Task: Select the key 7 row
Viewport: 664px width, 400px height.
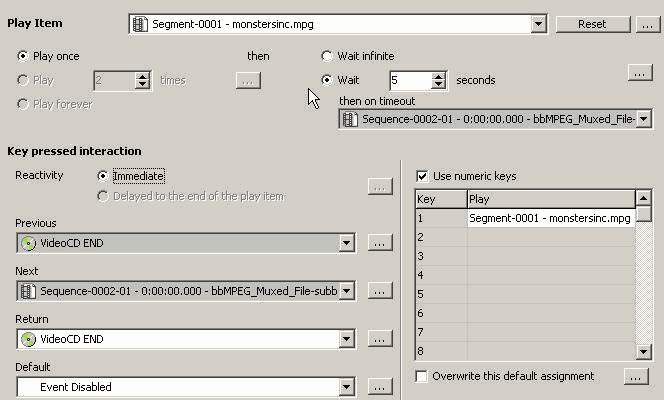Action: click(526, 332)
